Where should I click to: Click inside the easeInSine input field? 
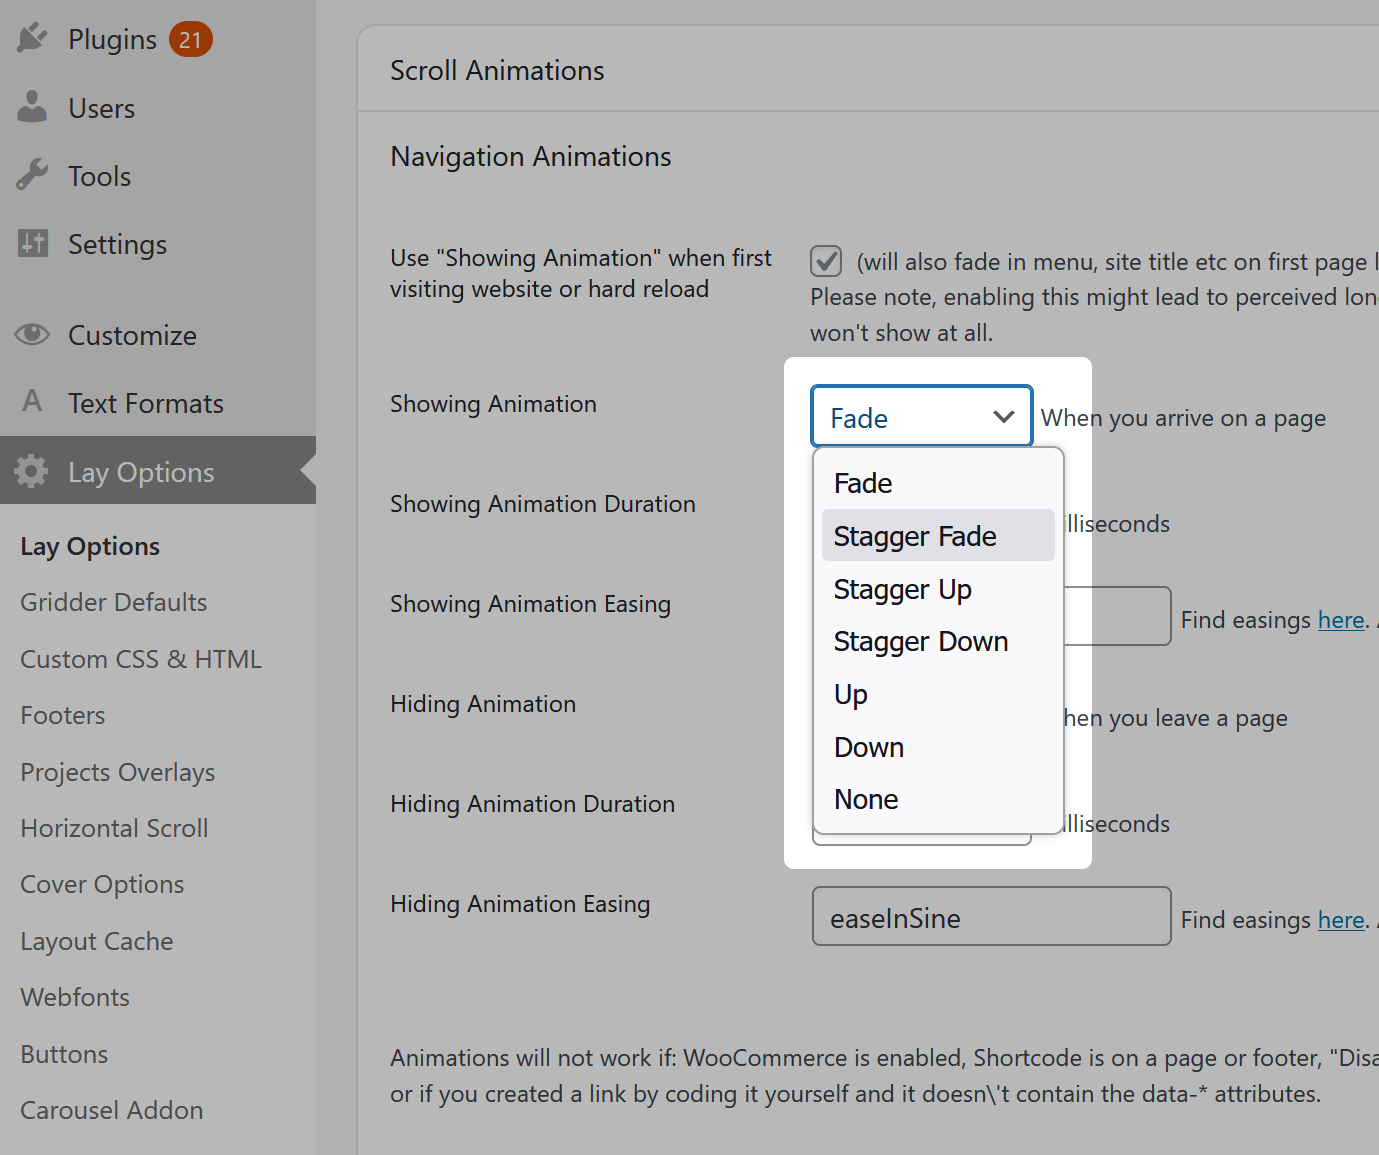(x=990, y=916)
